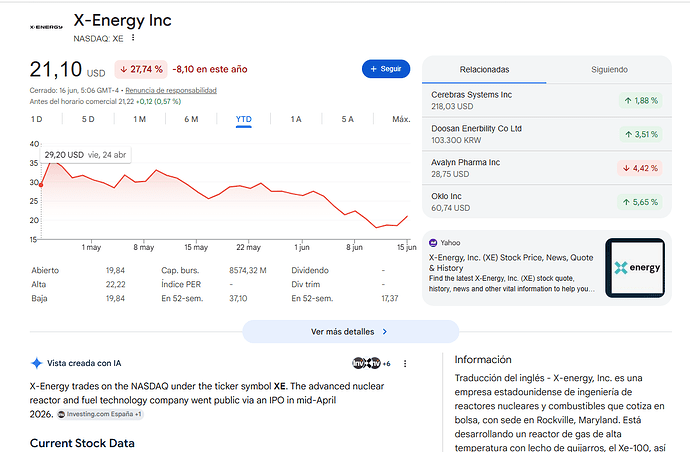Click the 52-week low value 17,37

tap(389, 298)
